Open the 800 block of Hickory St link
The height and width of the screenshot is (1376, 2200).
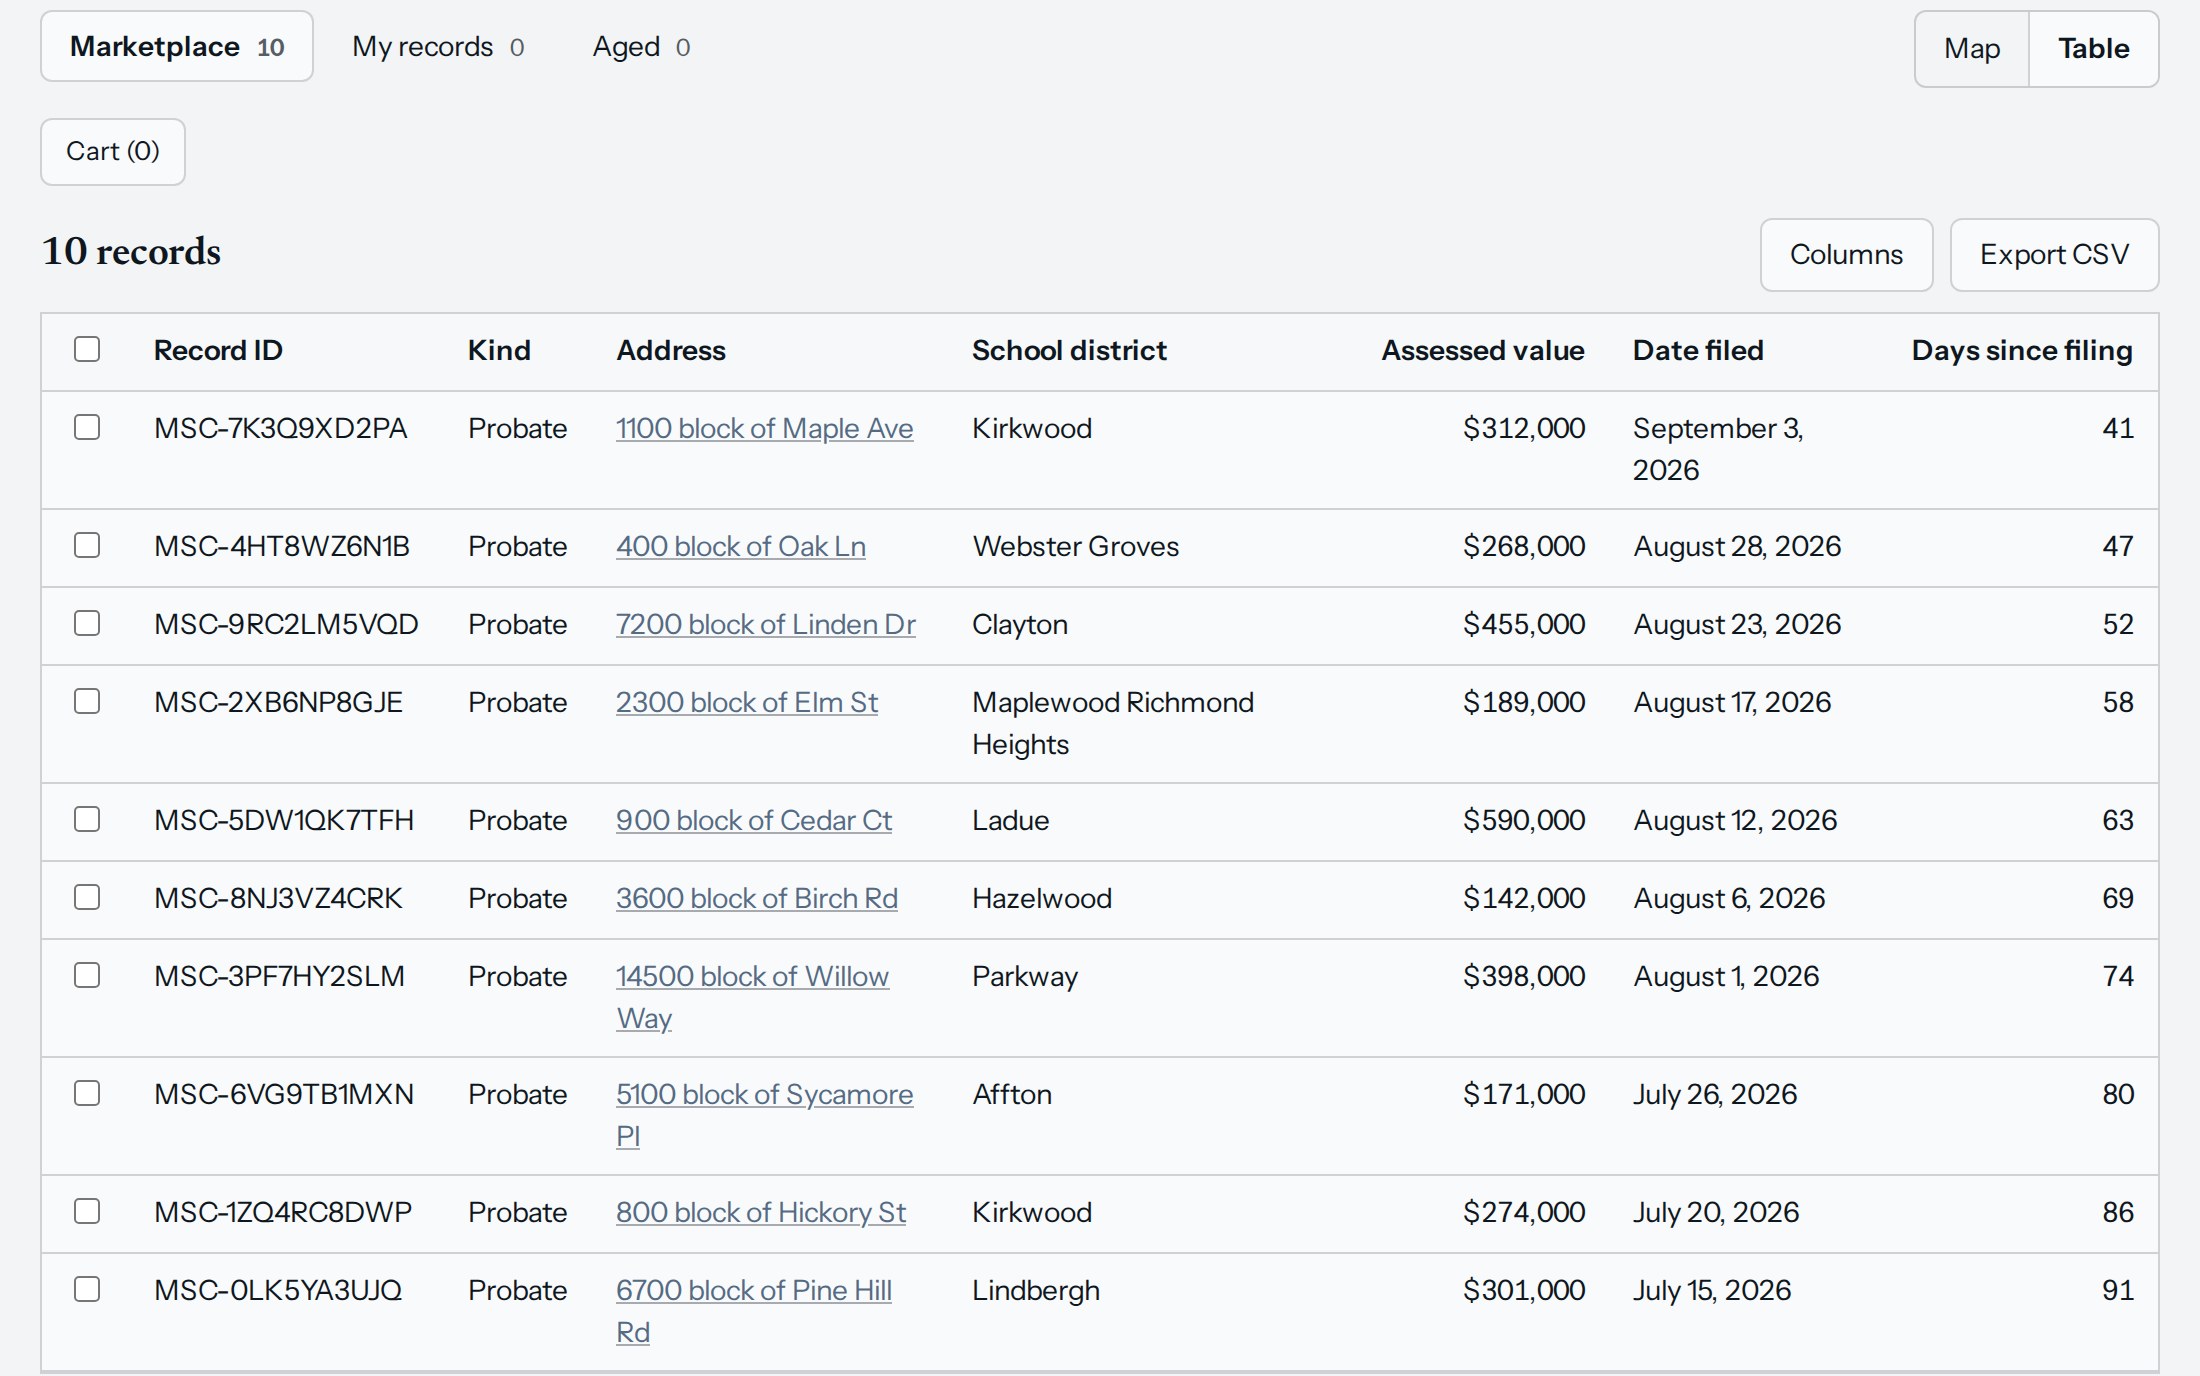[x=761, y=1213]
